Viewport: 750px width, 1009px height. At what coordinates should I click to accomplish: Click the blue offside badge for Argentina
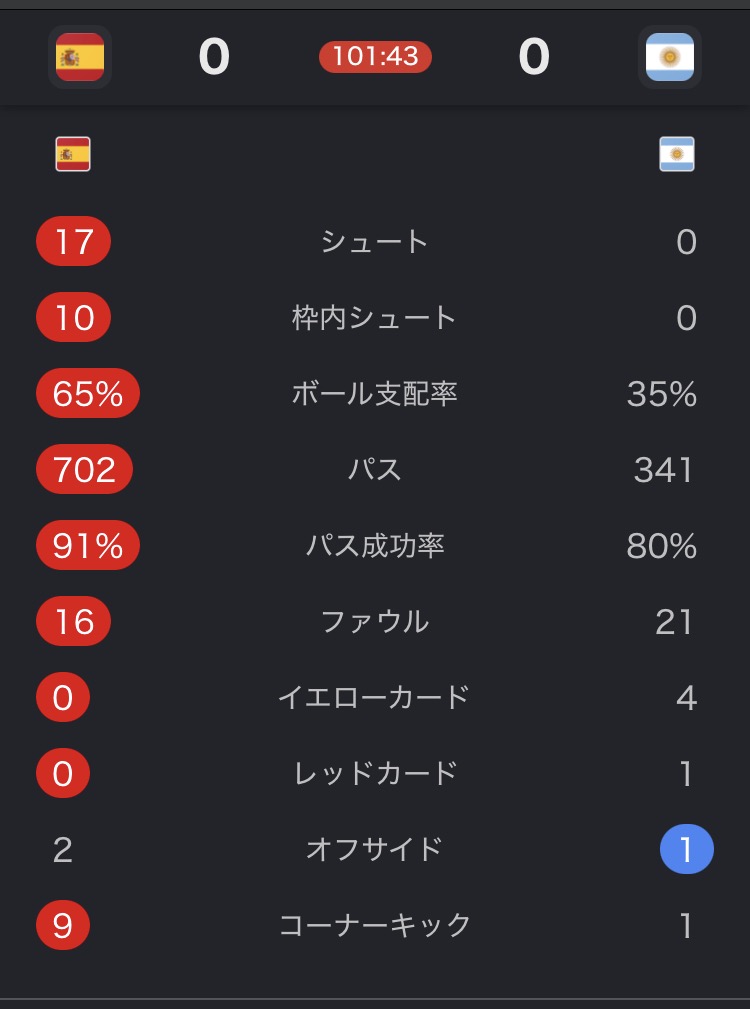point(686,849)
